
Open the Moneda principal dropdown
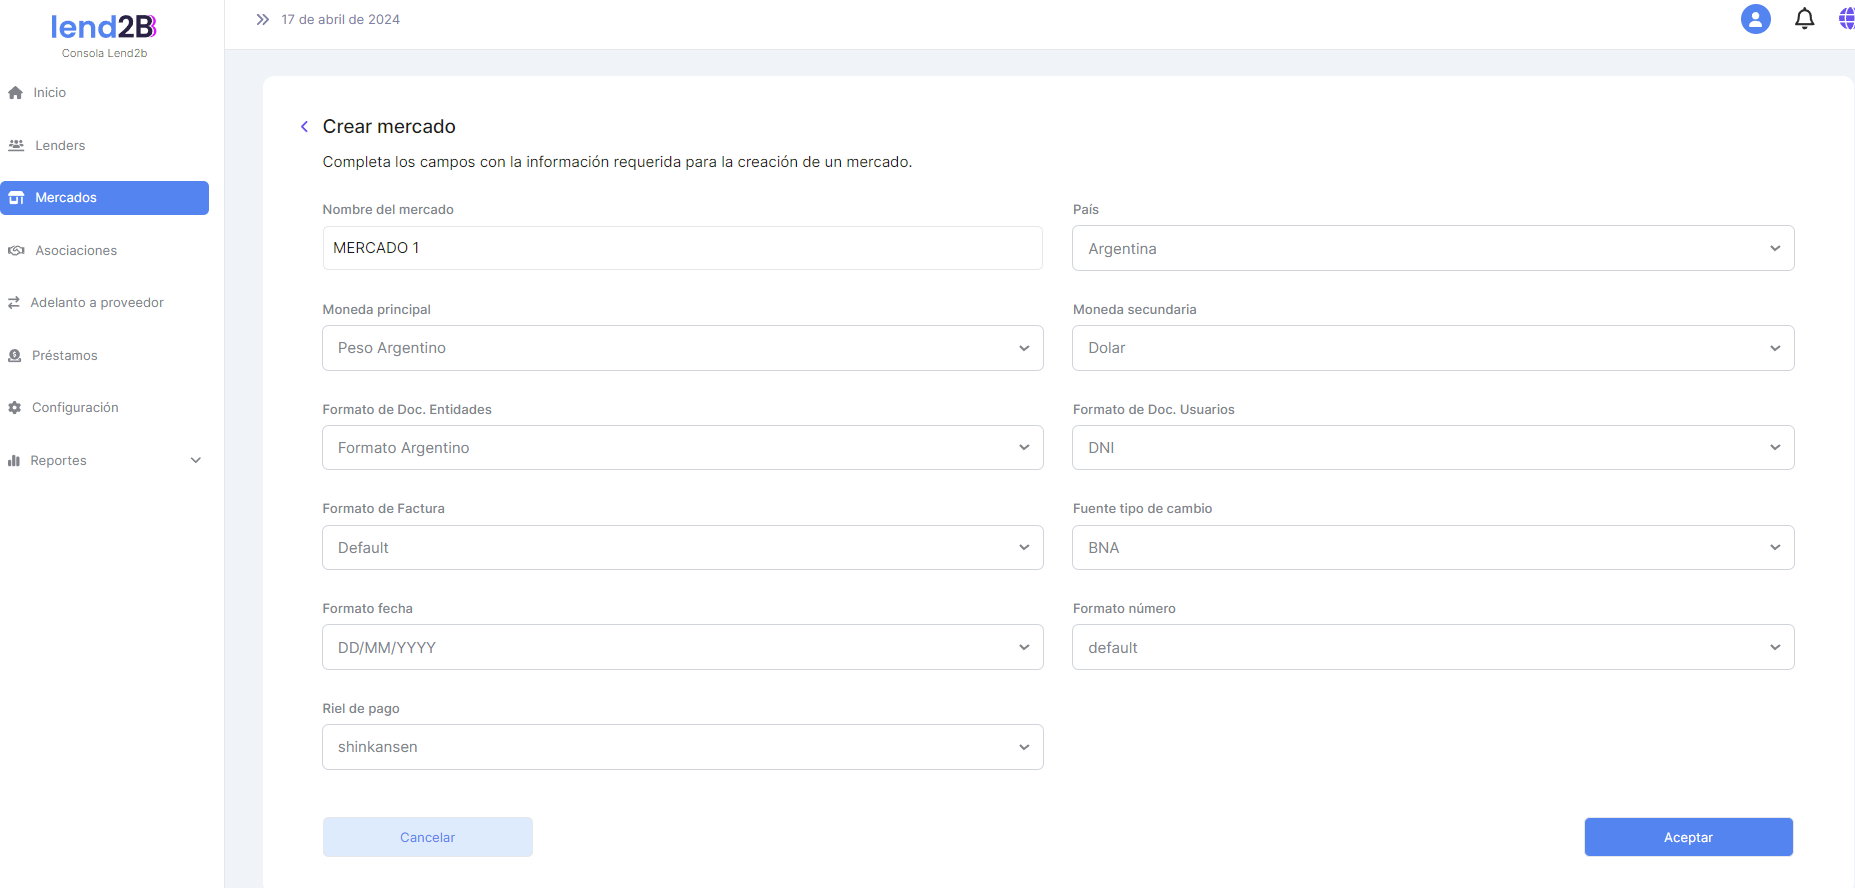[682, 348]
